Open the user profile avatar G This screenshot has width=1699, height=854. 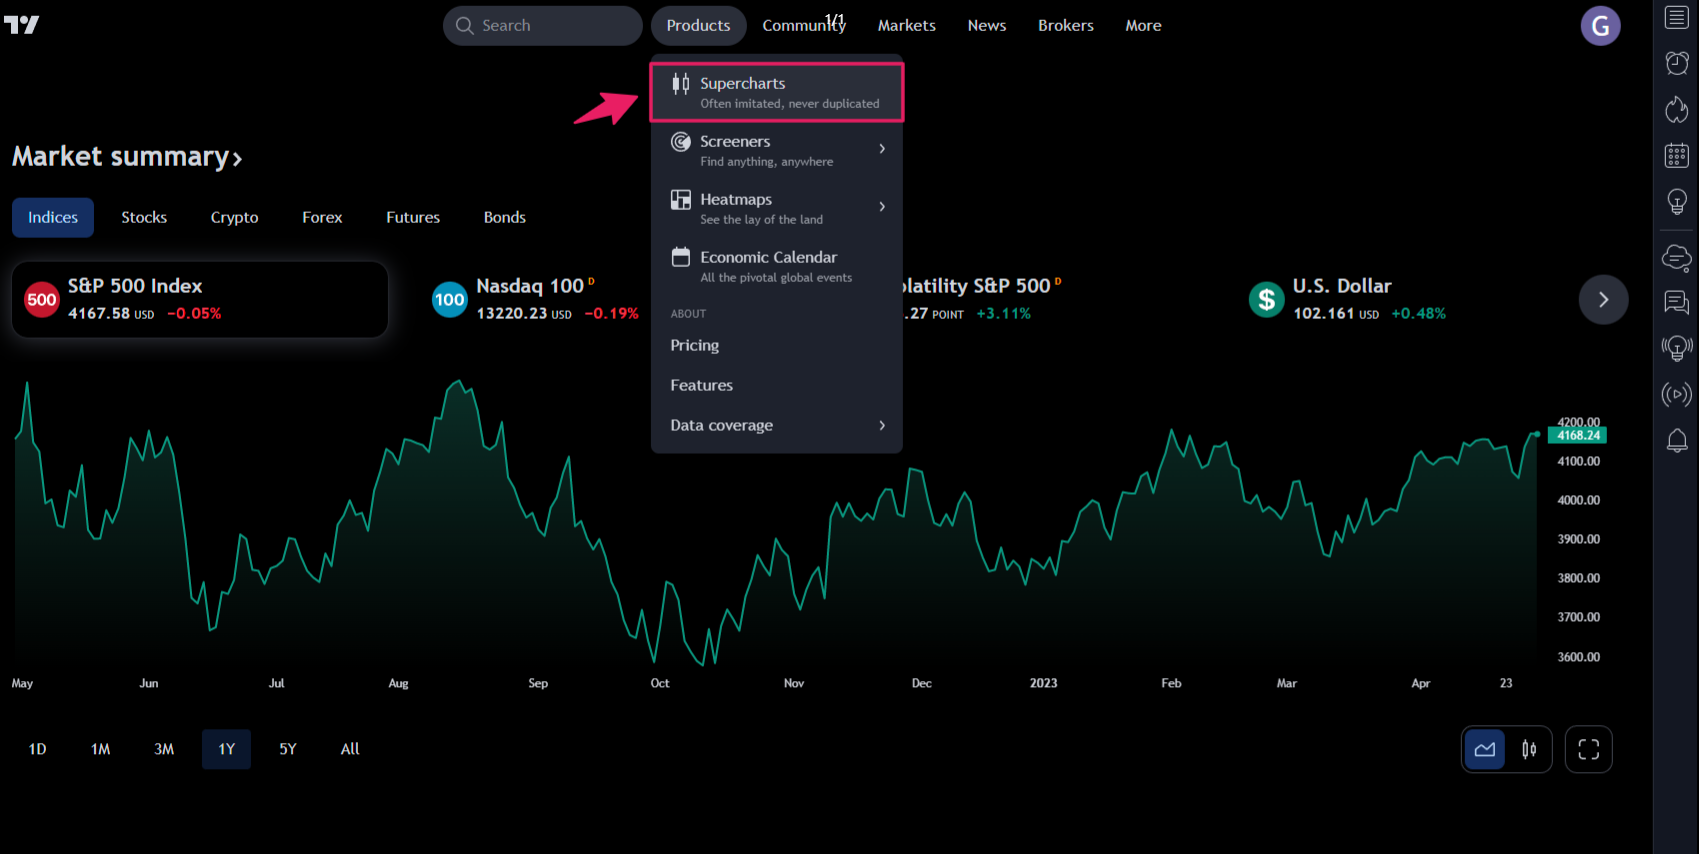coord(1600,26)
